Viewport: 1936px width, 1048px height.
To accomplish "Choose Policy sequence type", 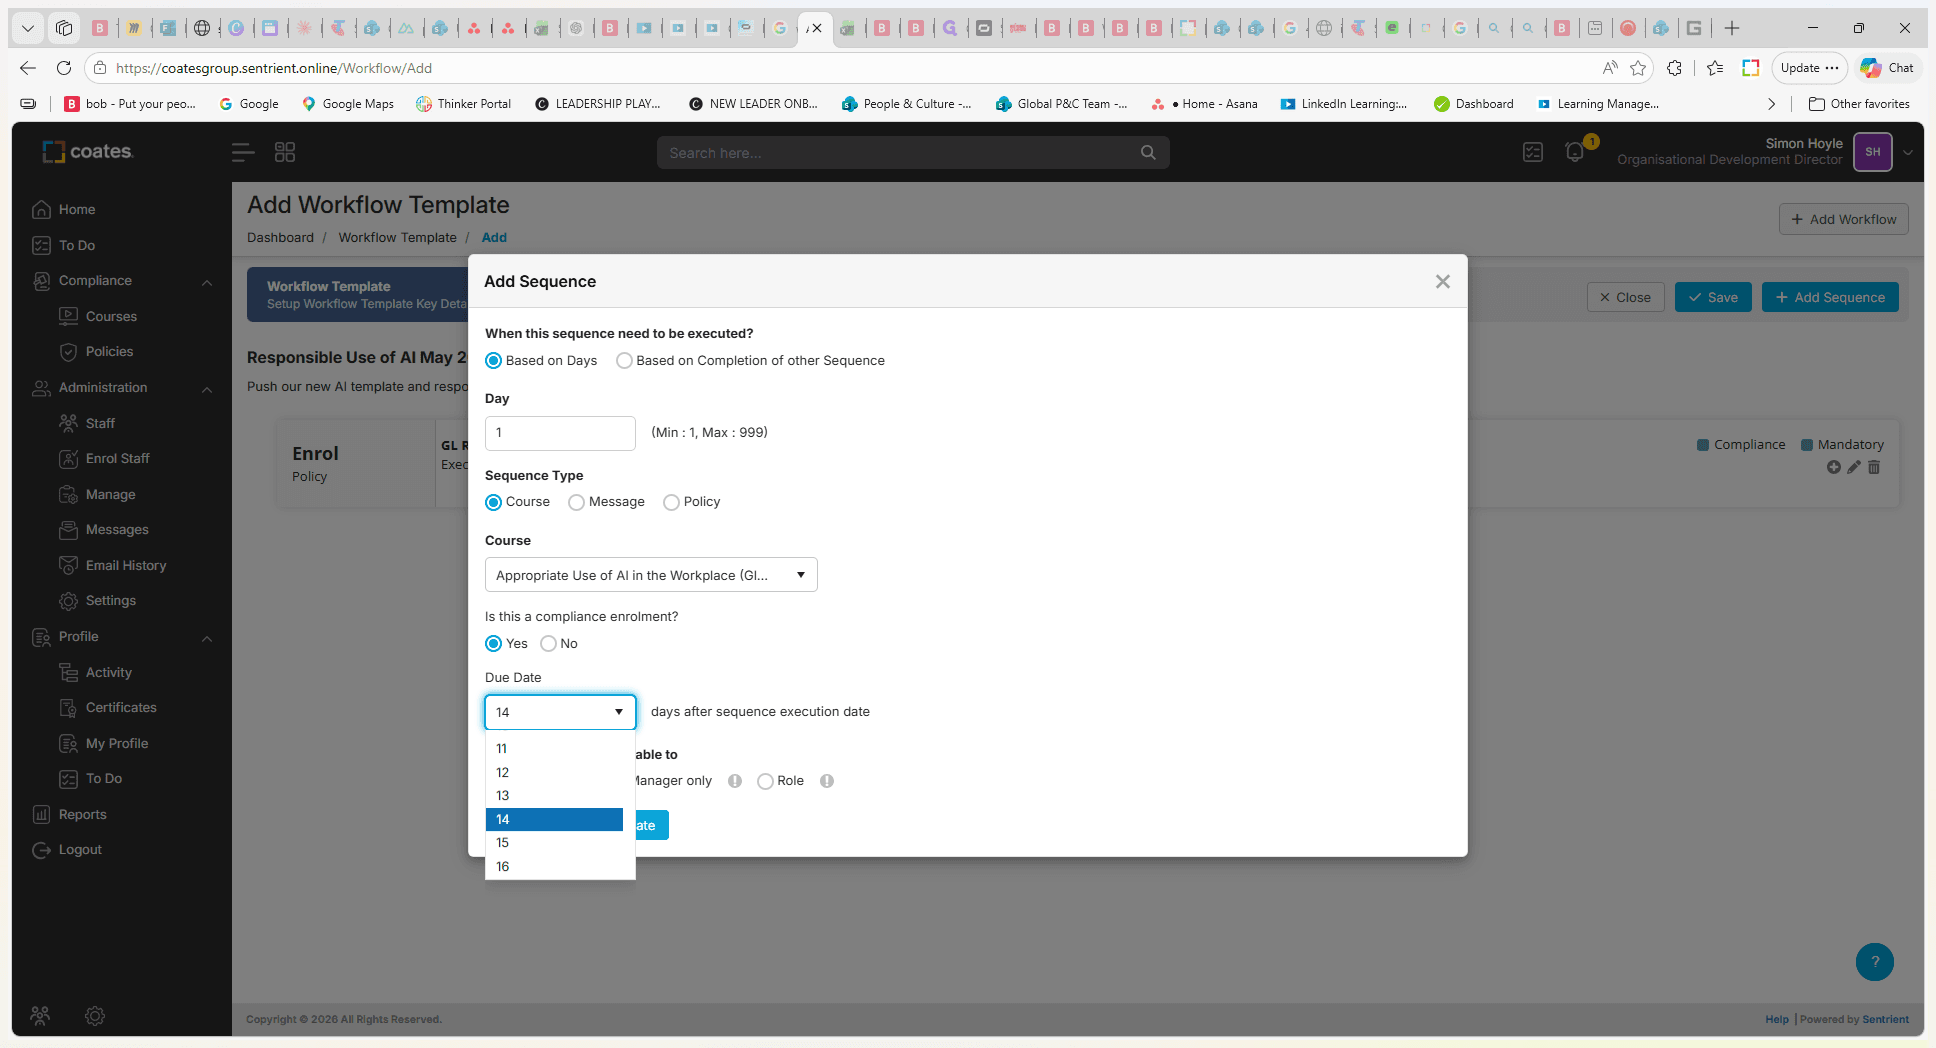I will point(671,502).
